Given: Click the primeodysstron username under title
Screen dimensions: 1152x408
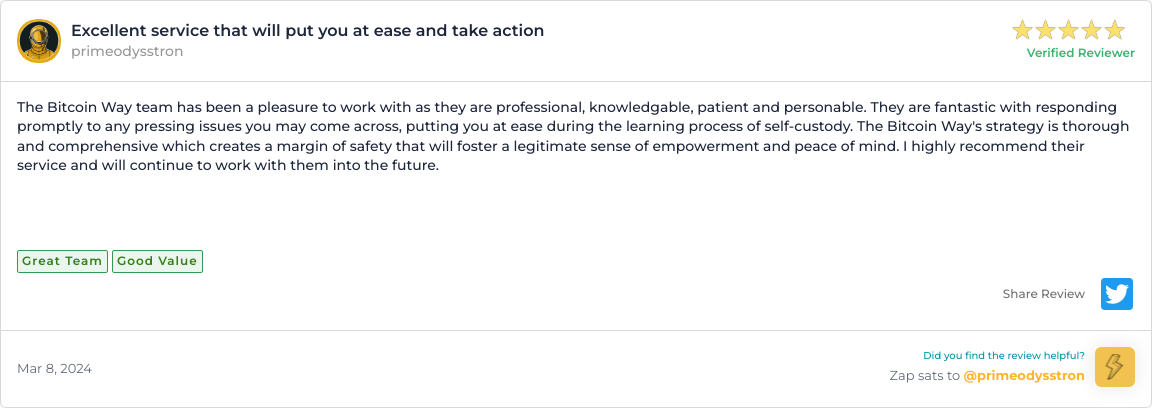Looking at the screenshot, I should click(x=127, y=51).
